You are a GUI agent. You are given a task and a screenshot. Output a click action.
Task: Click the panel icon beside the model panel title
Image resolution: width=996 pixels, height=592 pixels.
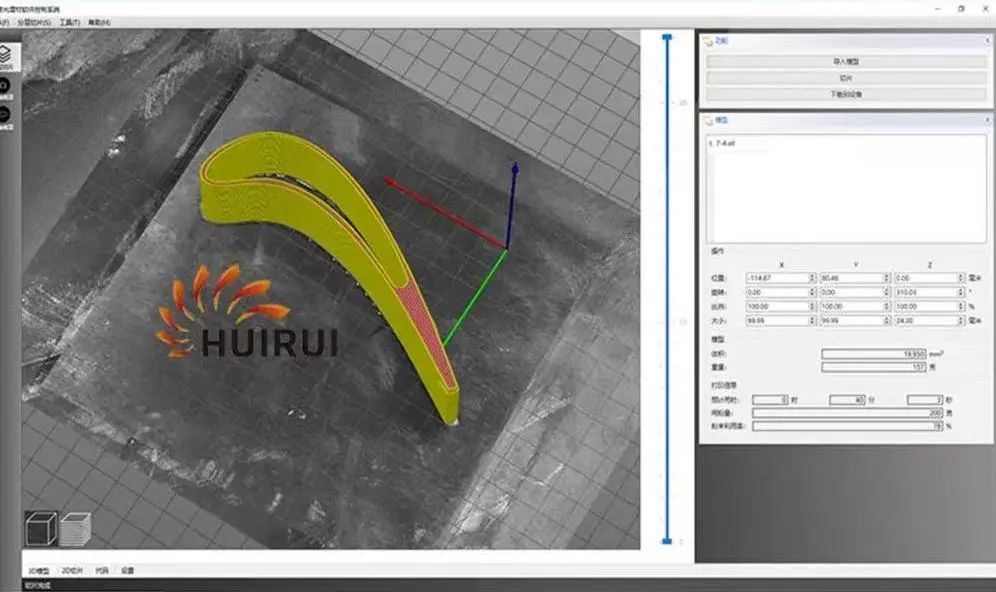708,119
